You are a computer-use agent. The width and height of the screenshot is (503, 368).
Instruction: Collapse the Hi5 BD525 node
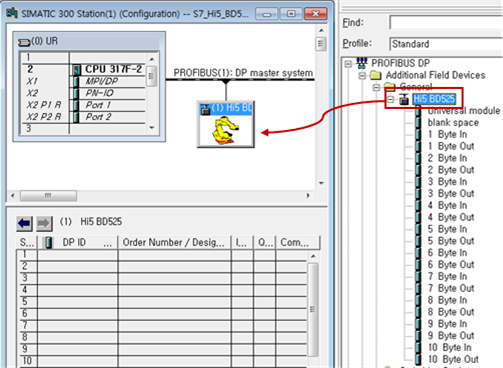tap(390, 99)
